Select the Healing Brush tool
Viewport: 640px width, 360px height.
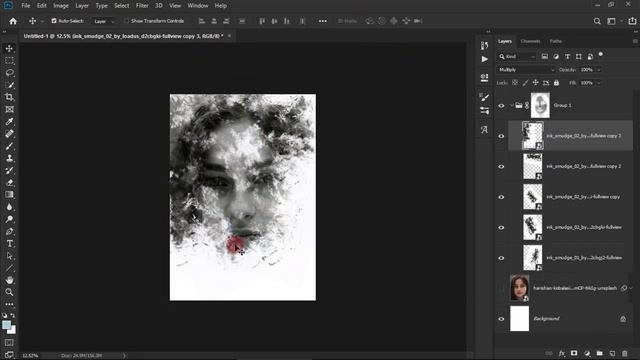pos(9,134)
